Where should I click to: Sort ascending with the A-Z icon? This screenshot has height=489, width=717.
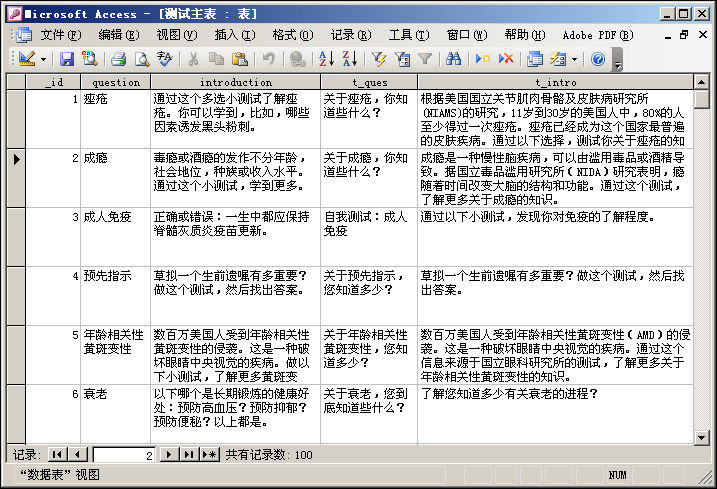click(x=326, y=59)
